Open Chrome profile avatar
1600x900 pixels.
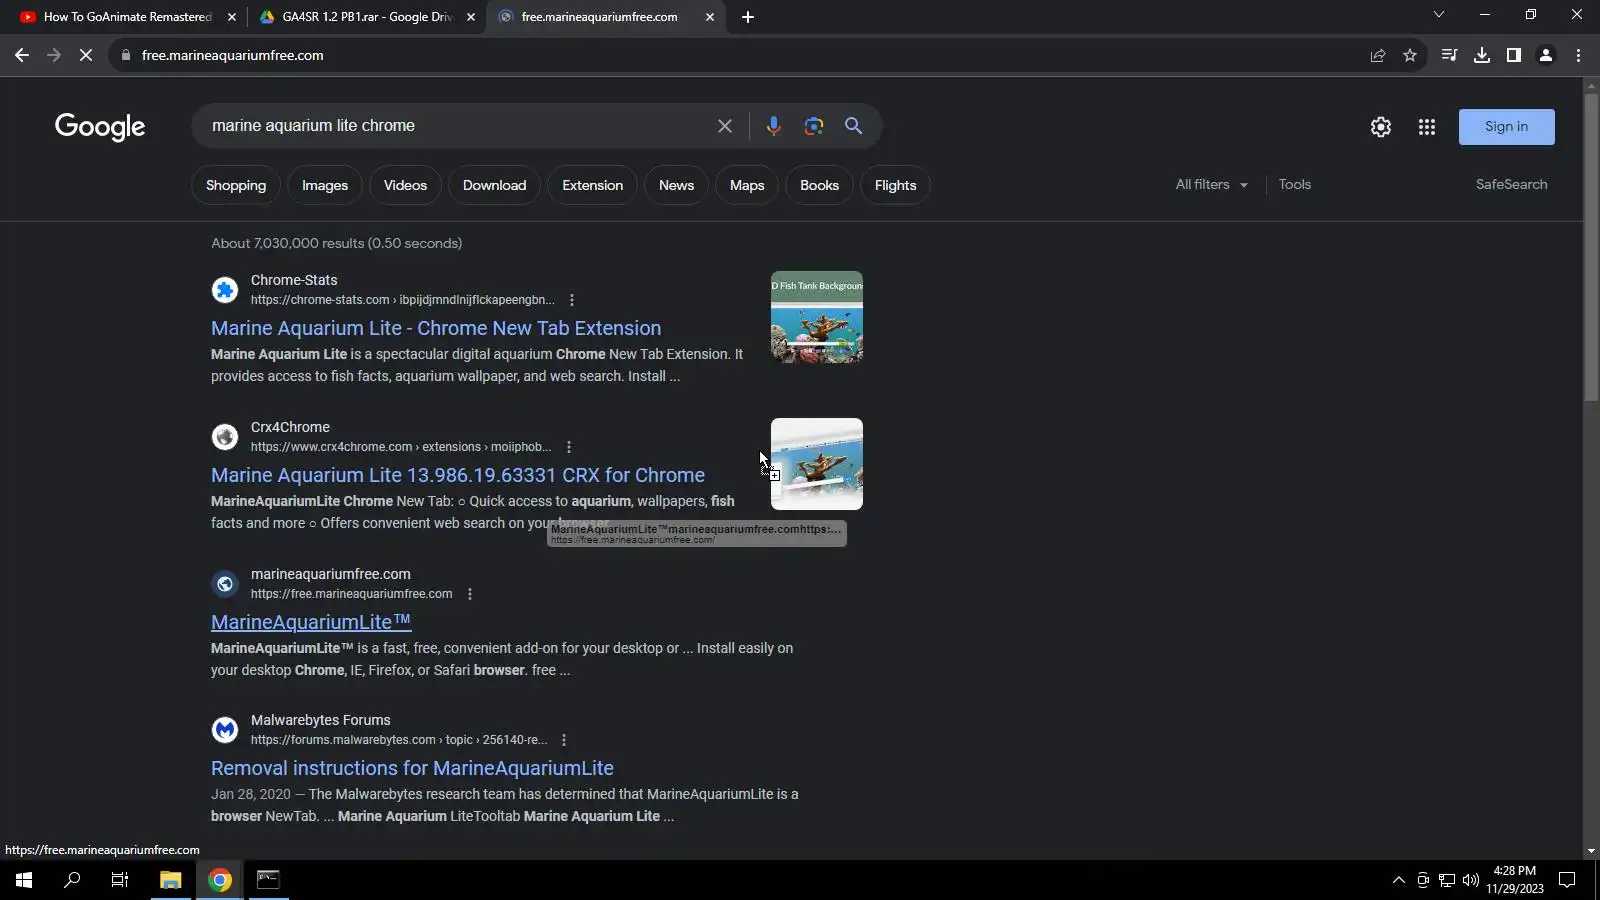[x=1546, y=55]
